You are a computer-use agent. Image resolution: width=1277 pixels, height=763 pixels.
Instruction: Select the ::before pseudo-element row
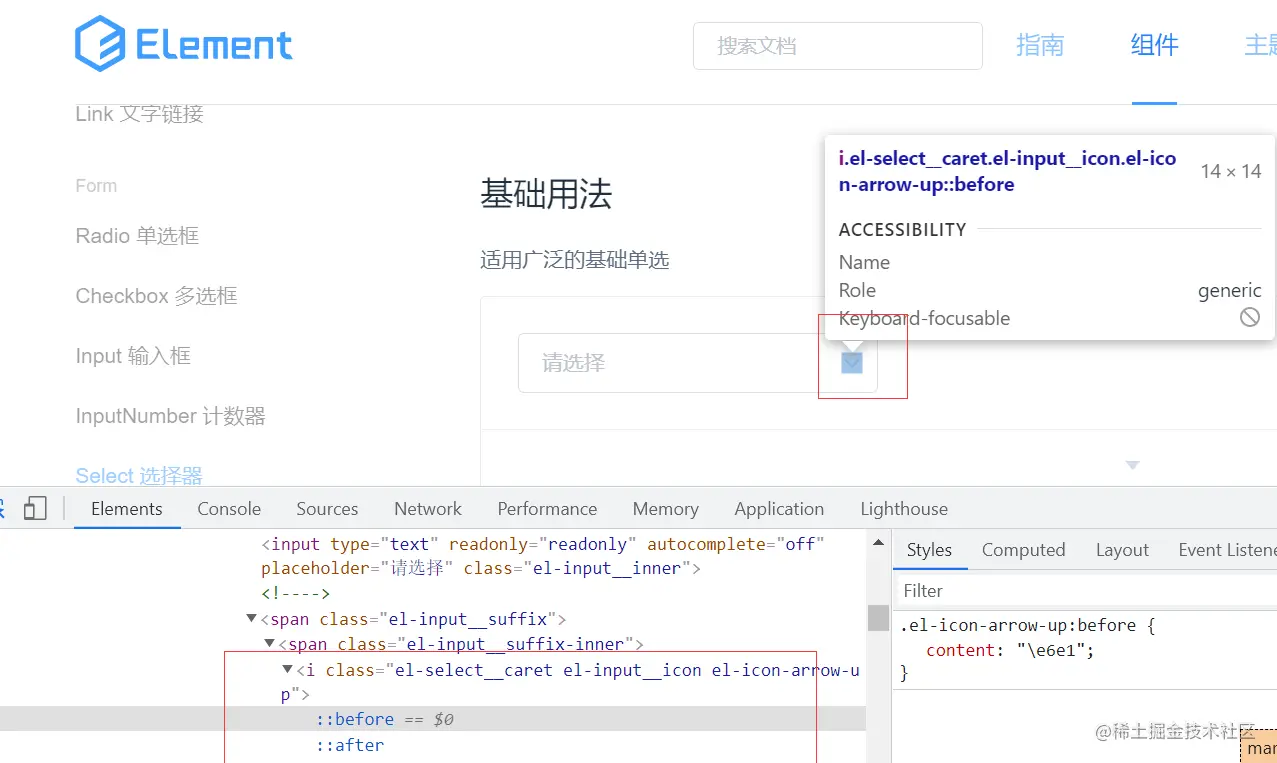(432, 719)
